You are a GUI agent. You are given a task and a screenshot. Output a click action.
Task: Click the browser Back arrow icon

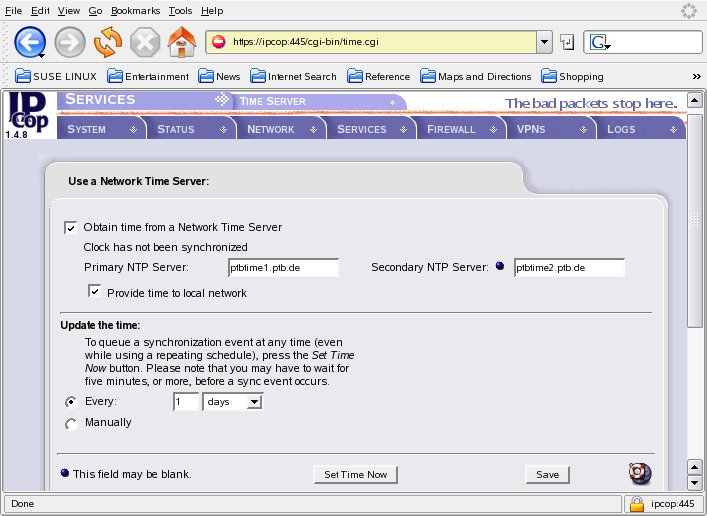coord(29,42)
